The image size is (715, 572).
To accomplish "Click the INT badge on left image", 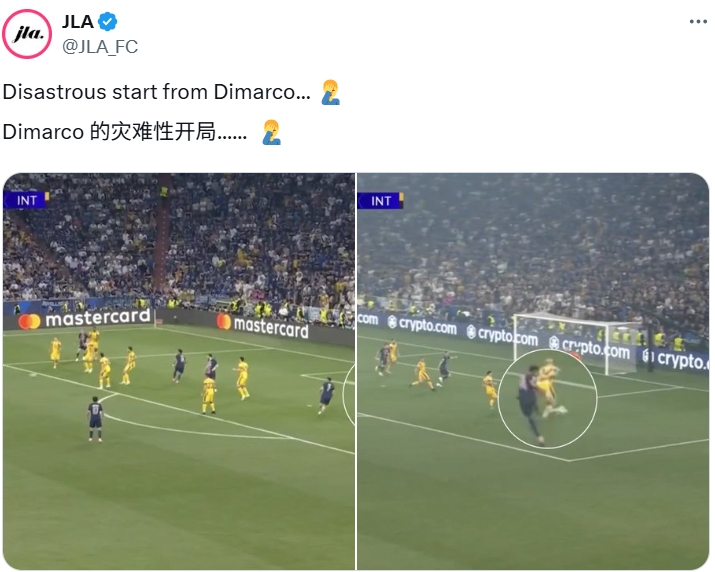I will (26, 200).
